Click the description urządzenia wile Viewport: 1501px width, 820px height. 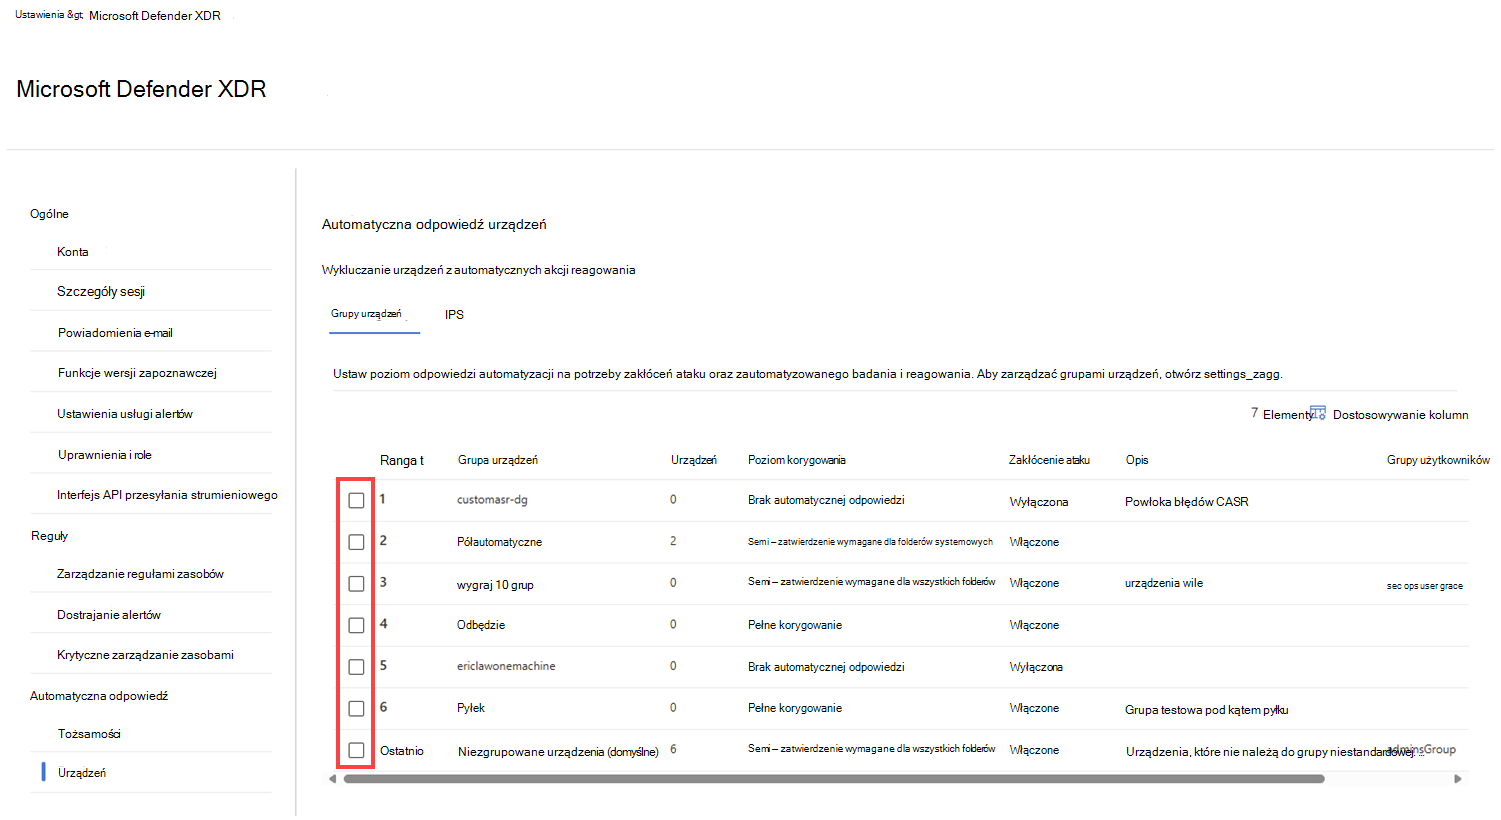[x=1164, y=583]
